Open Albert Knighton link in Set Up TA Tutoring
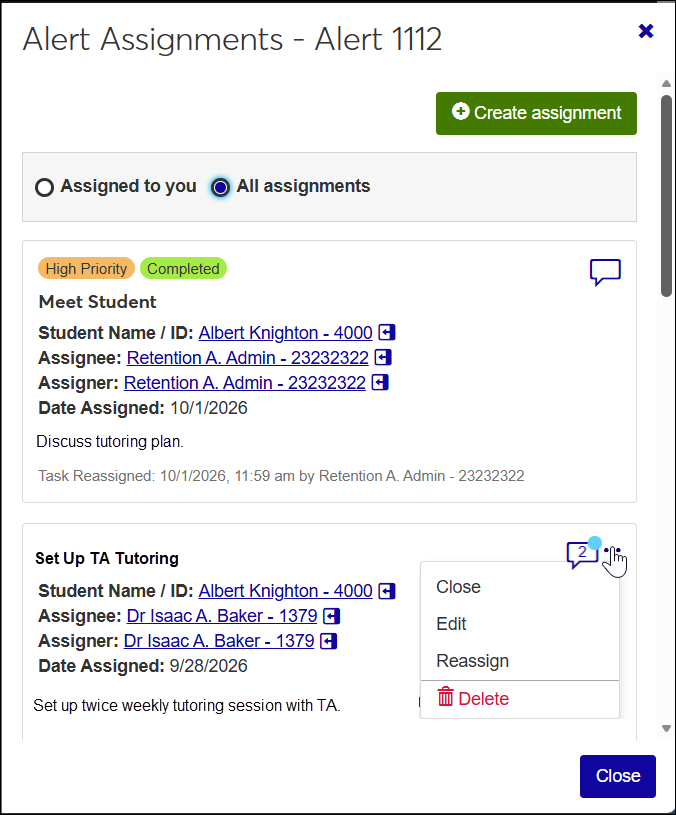 click(285, 591)
